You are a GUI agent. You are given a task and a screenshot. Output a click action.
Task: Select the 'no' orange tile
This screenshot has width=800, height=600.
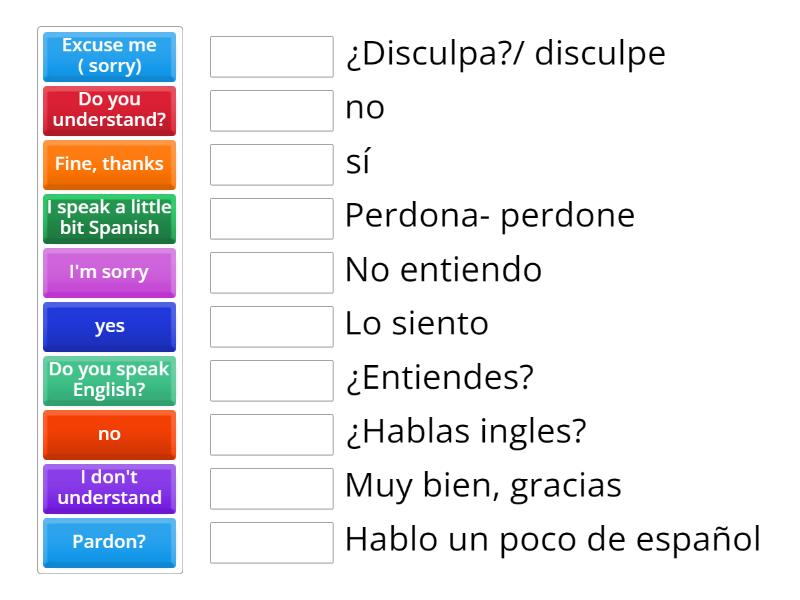coord(109,435)
